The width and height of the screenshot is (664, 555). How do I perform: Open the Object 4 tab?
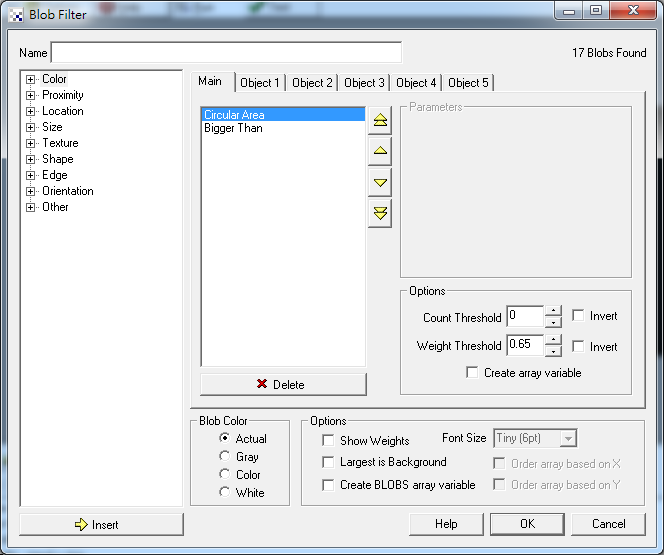(416, 83)
